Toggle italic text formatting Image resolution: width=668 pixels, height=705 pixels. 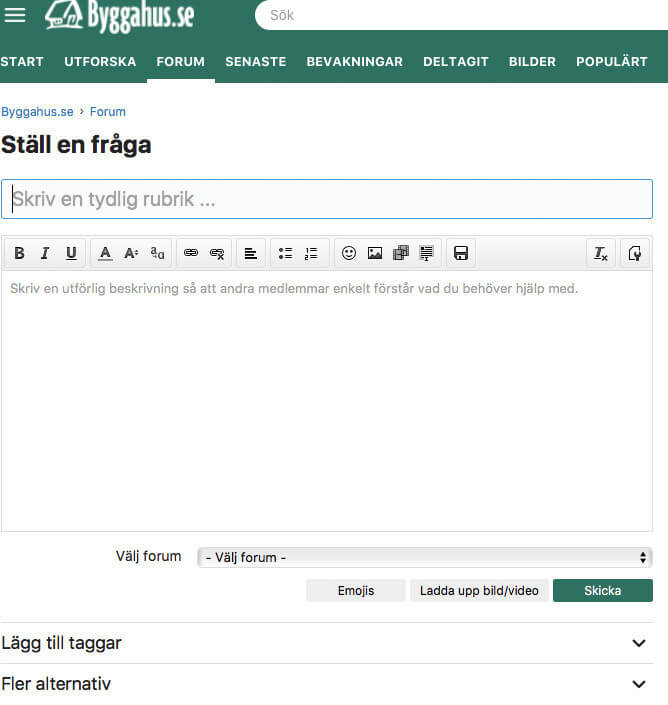(x=45, y=254)
